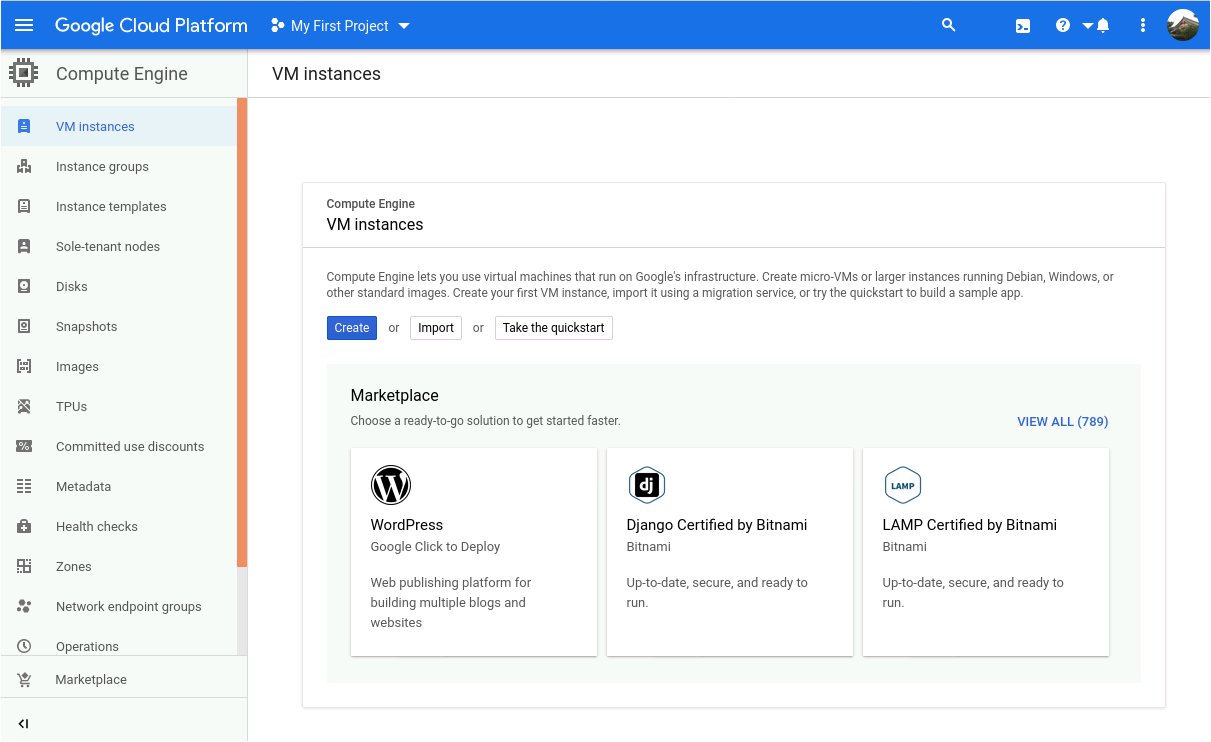Open the three-dot more options menu
Viewport: 1211px width, 742px height.
tap(1143, 25)
